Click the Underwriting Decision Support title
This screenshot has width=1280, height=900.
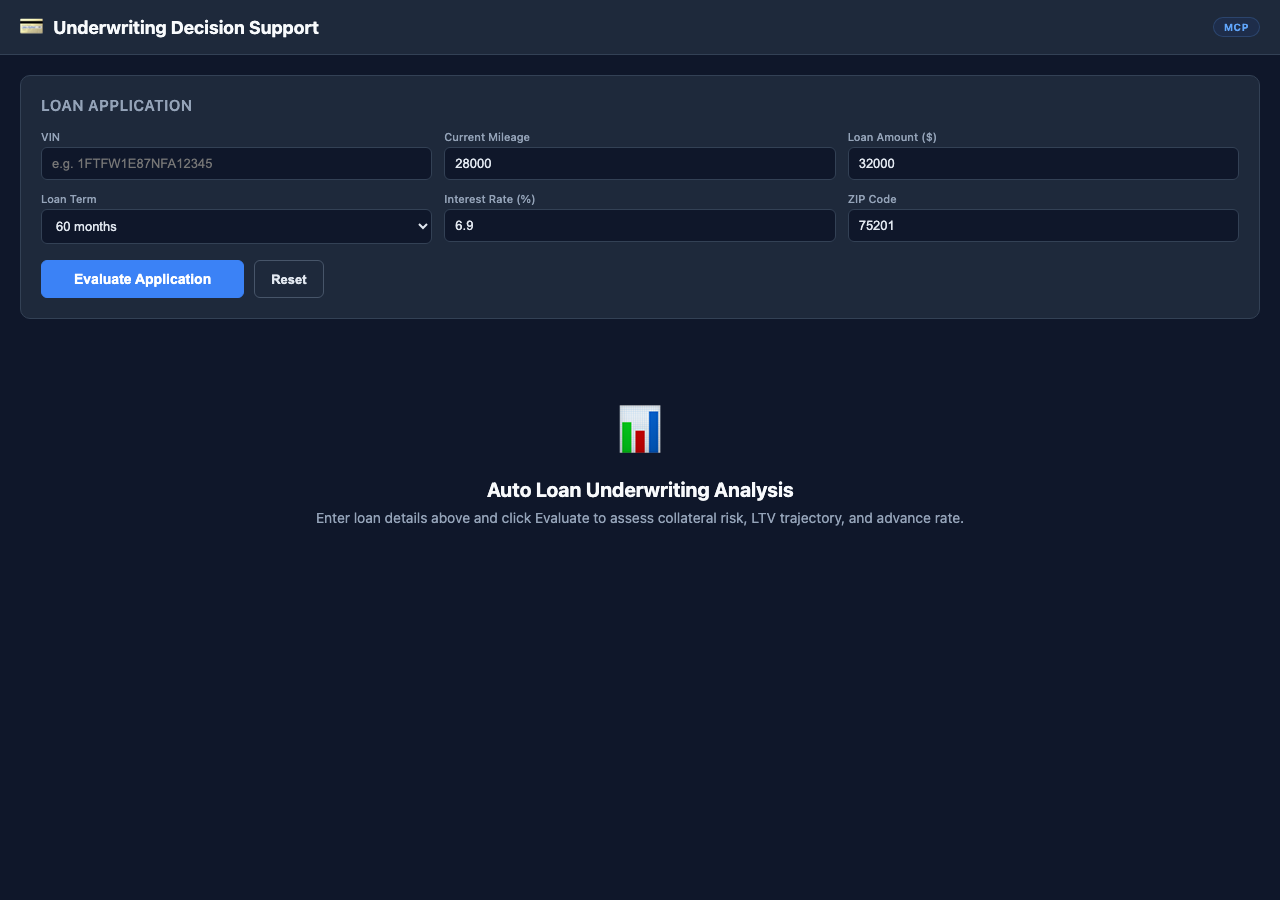pyautogui.click(x=186, y=27)
